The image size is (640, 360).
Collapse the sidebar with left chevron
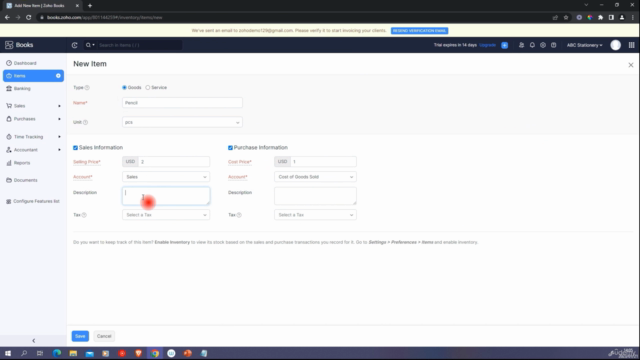(33, 340)
